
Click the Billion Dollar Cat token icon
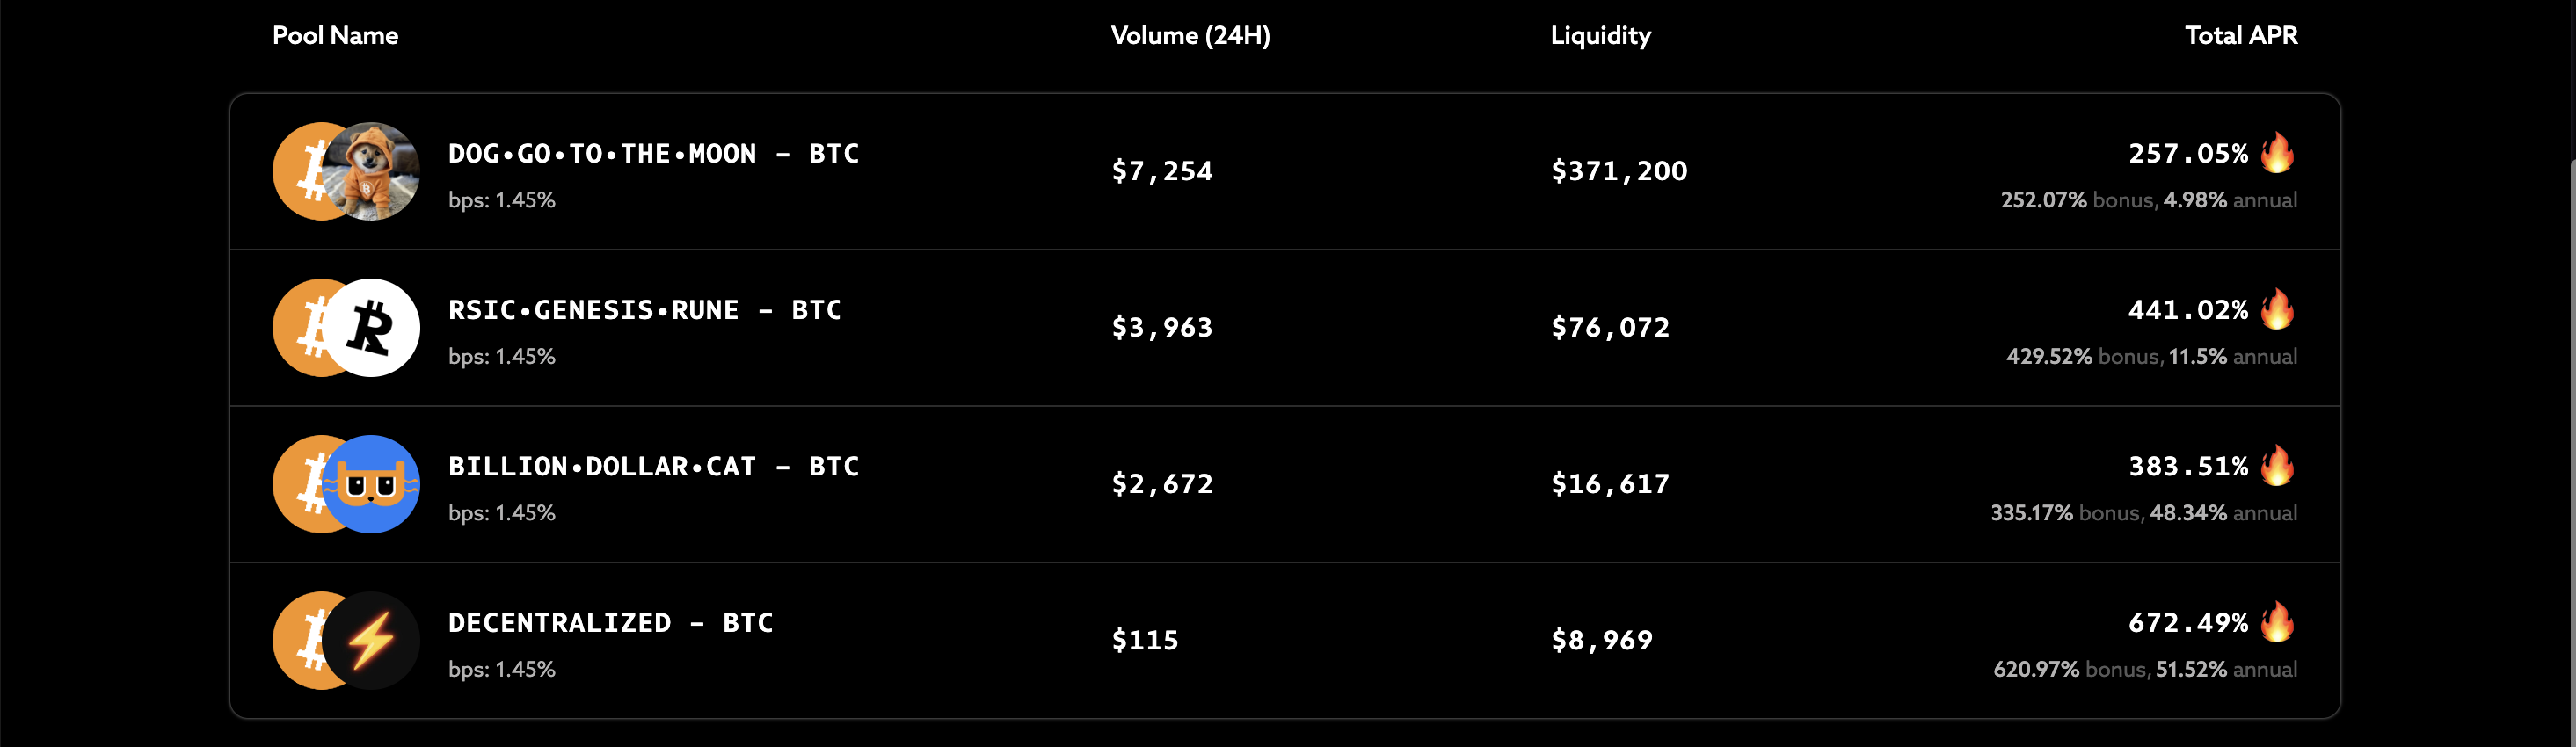[371, 484]
